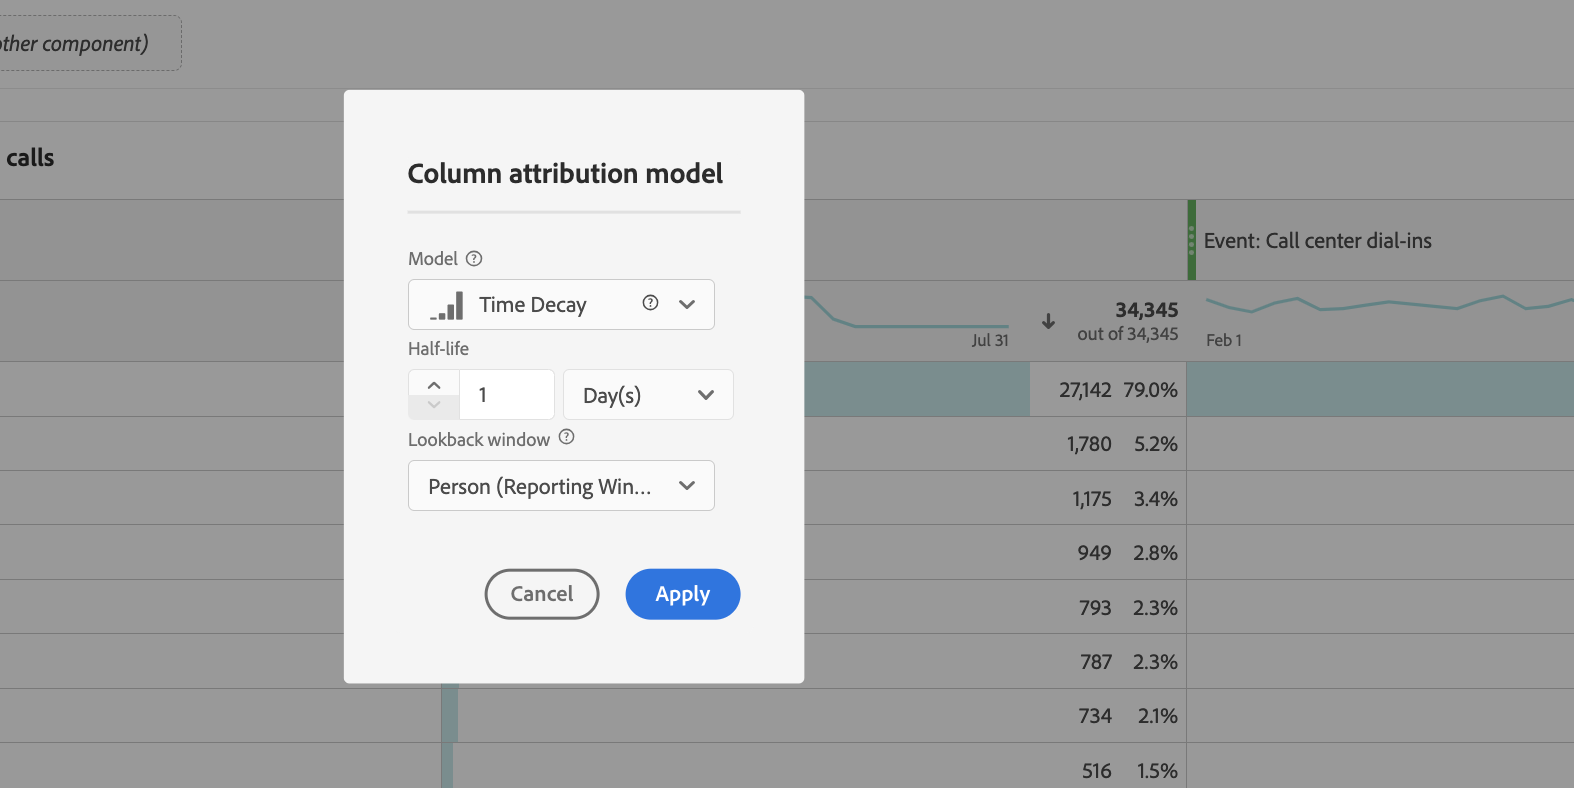The width and height of the screenshot is (1574, 788).
Task: Click the 787 table cell
Action: [x=1096, y=662]
